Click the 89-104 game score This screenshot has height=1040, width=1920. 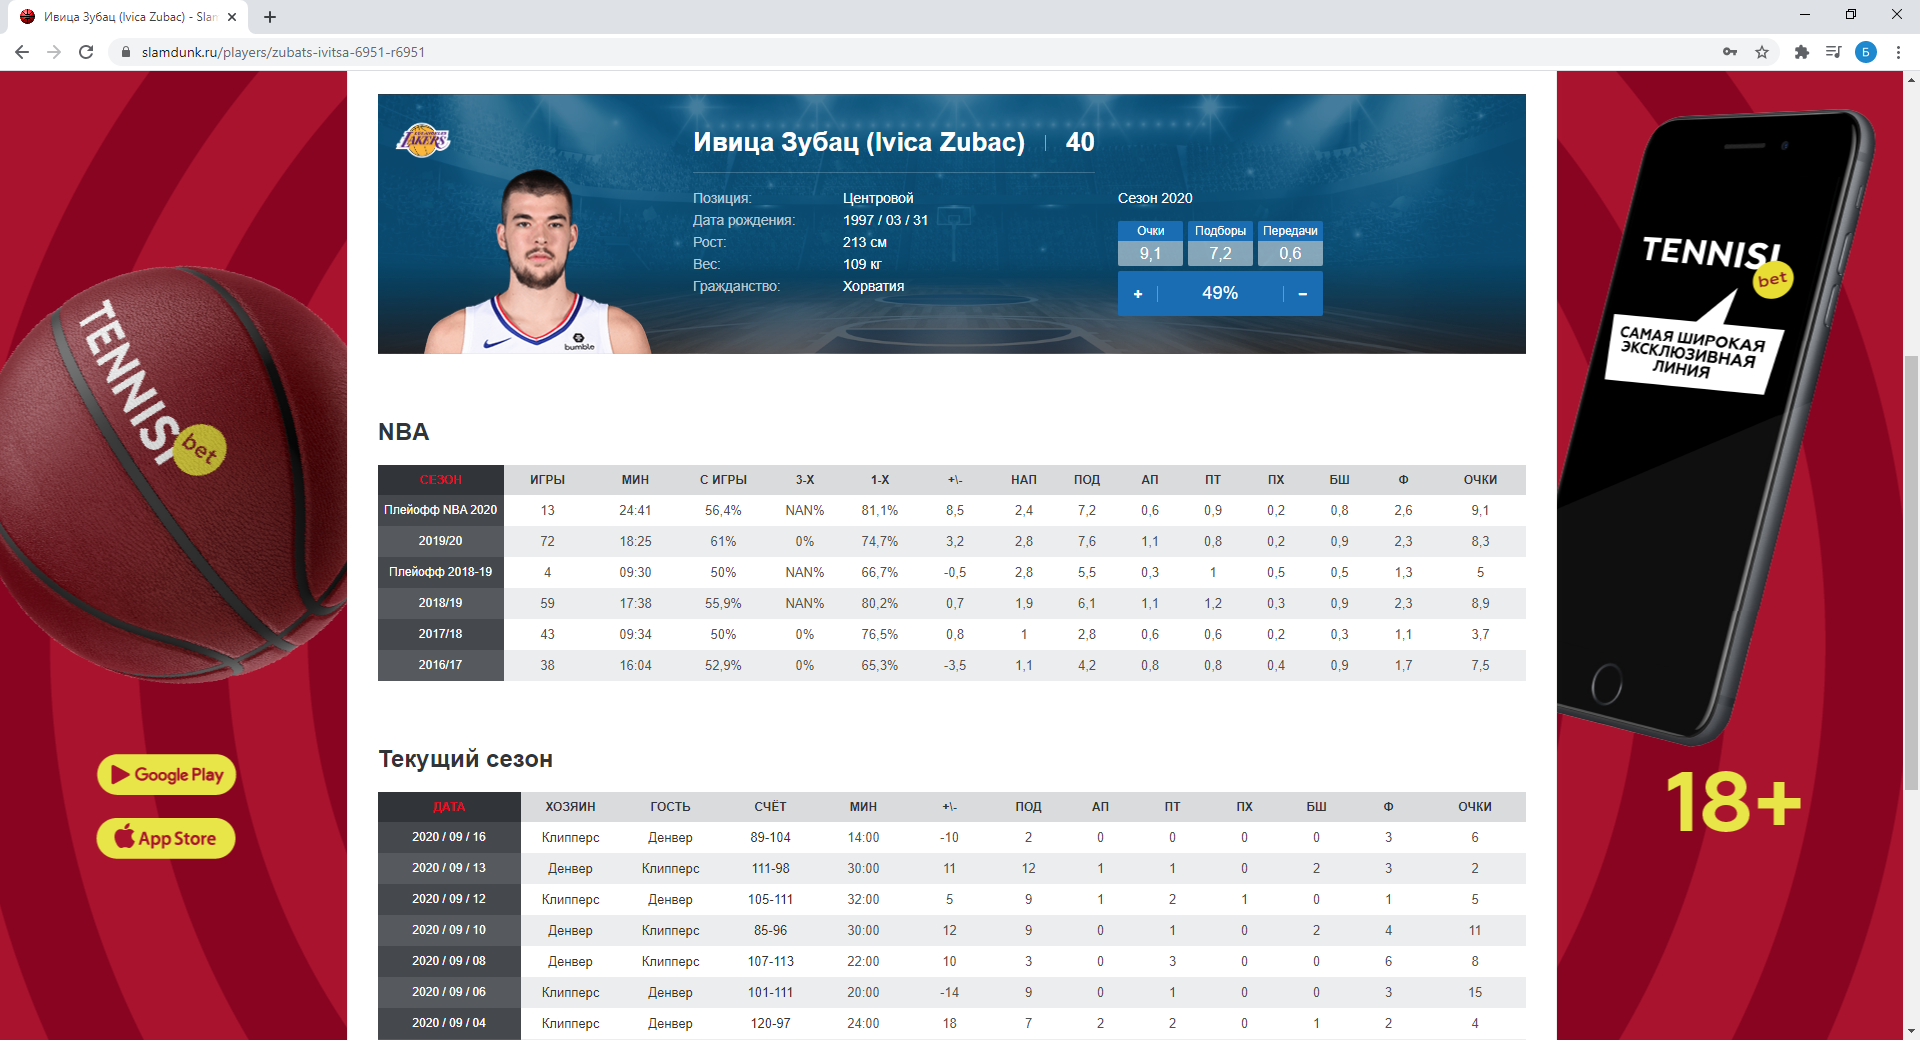770,838
